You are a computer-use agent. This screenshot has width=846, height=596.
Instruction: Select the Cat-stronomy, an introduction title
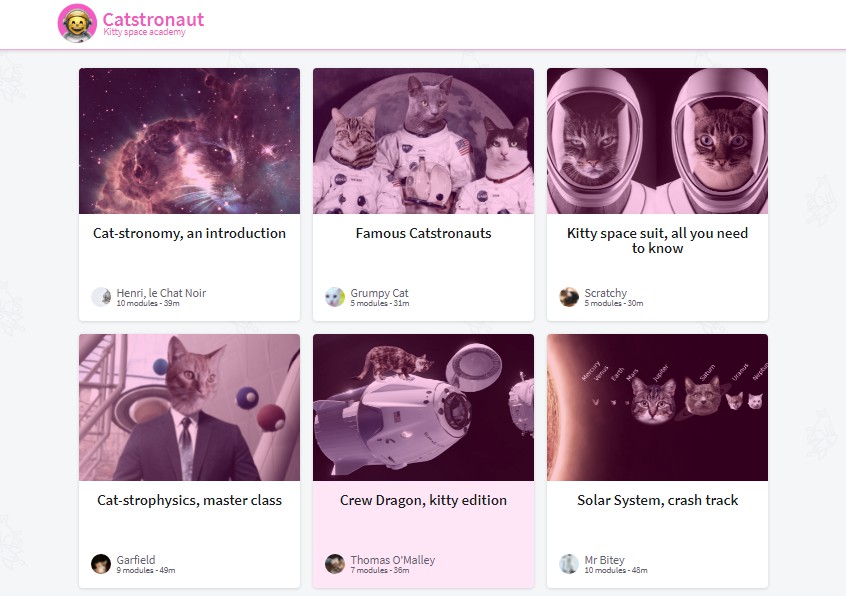pos(189,233)
